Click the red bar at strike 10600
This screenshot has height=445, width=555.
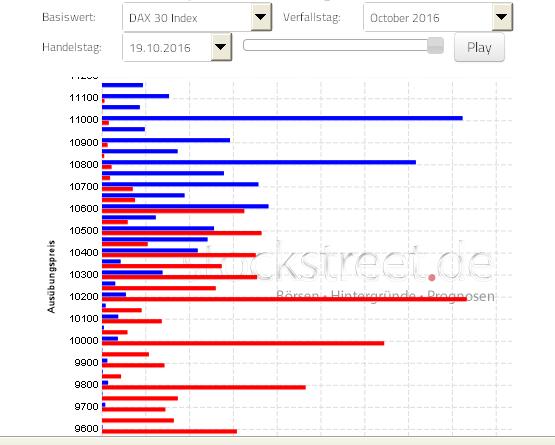[x=173, y=211]
